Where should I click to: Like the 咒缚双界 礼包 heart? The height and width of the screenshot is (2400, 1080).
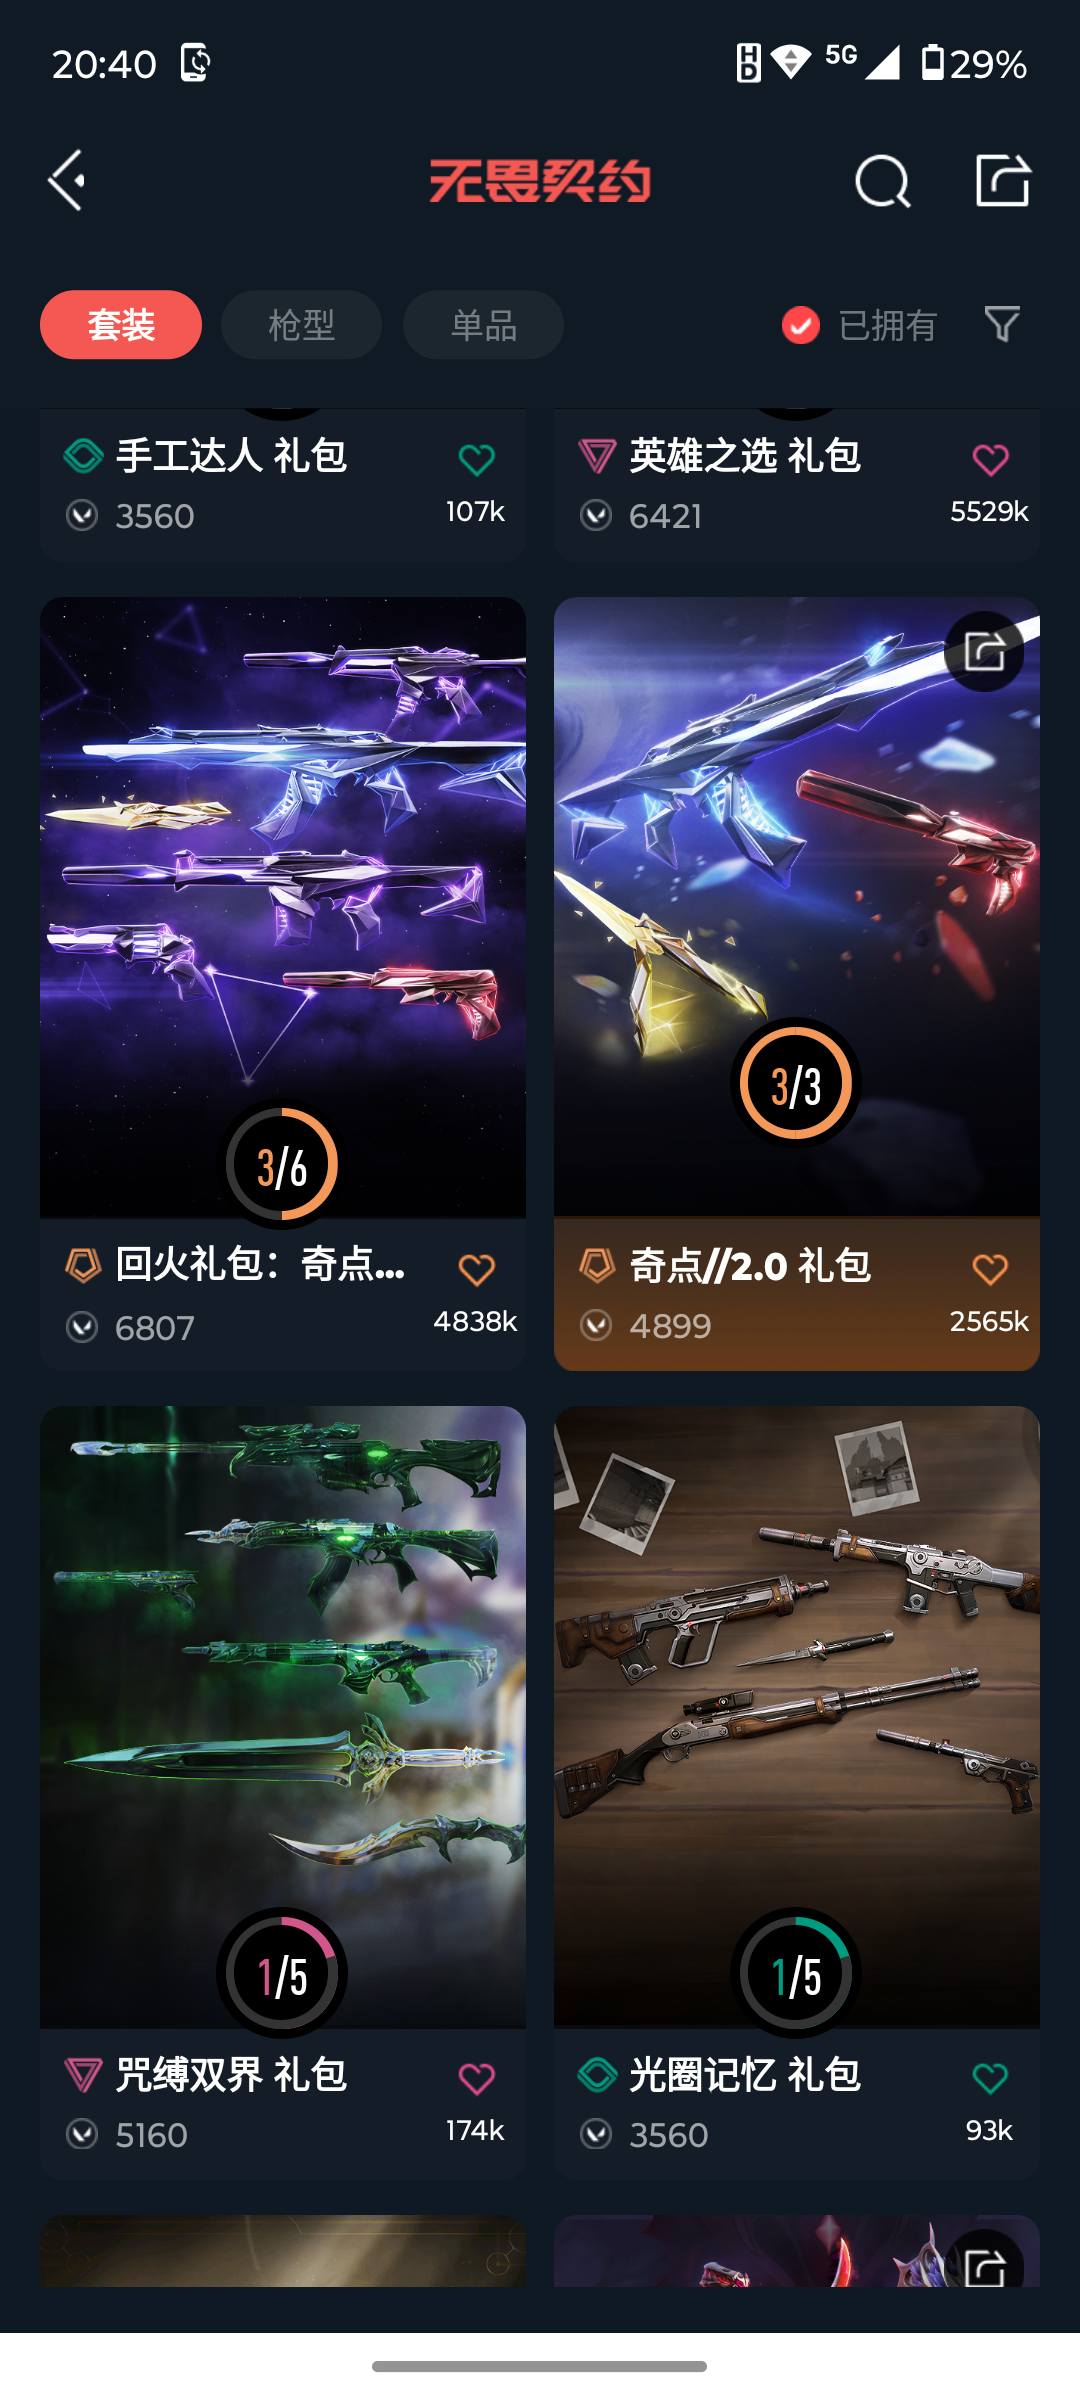click(x=477, y=2079)
